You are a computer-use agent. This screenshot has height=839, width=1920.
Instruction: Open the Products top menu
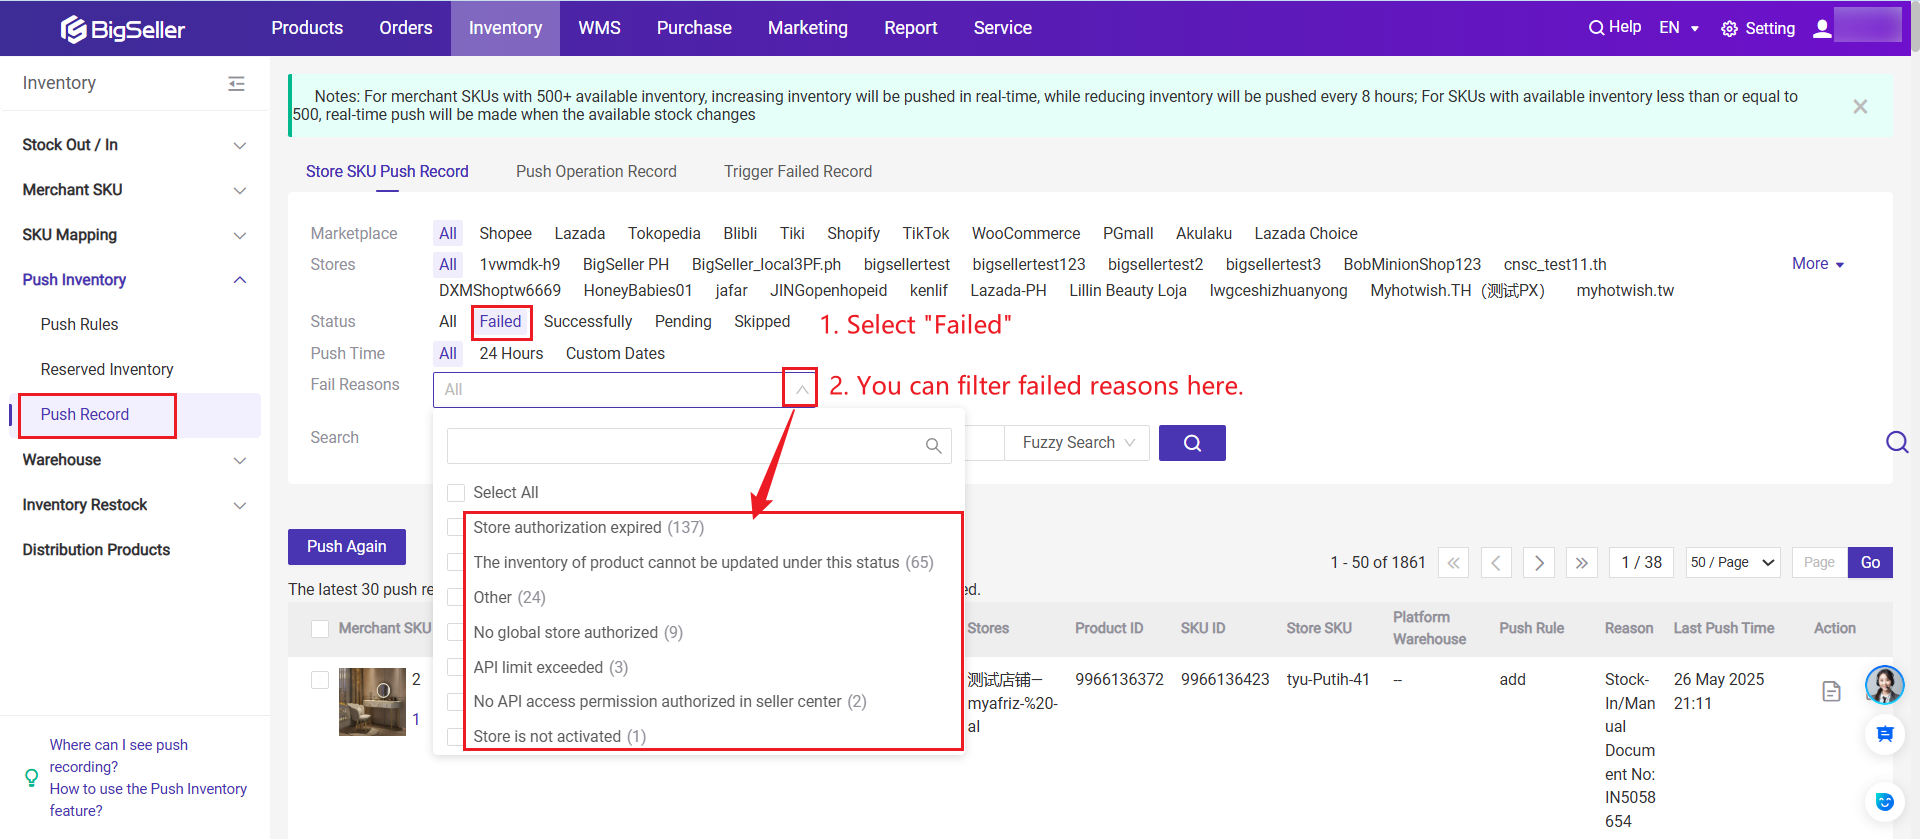[307, 28]
